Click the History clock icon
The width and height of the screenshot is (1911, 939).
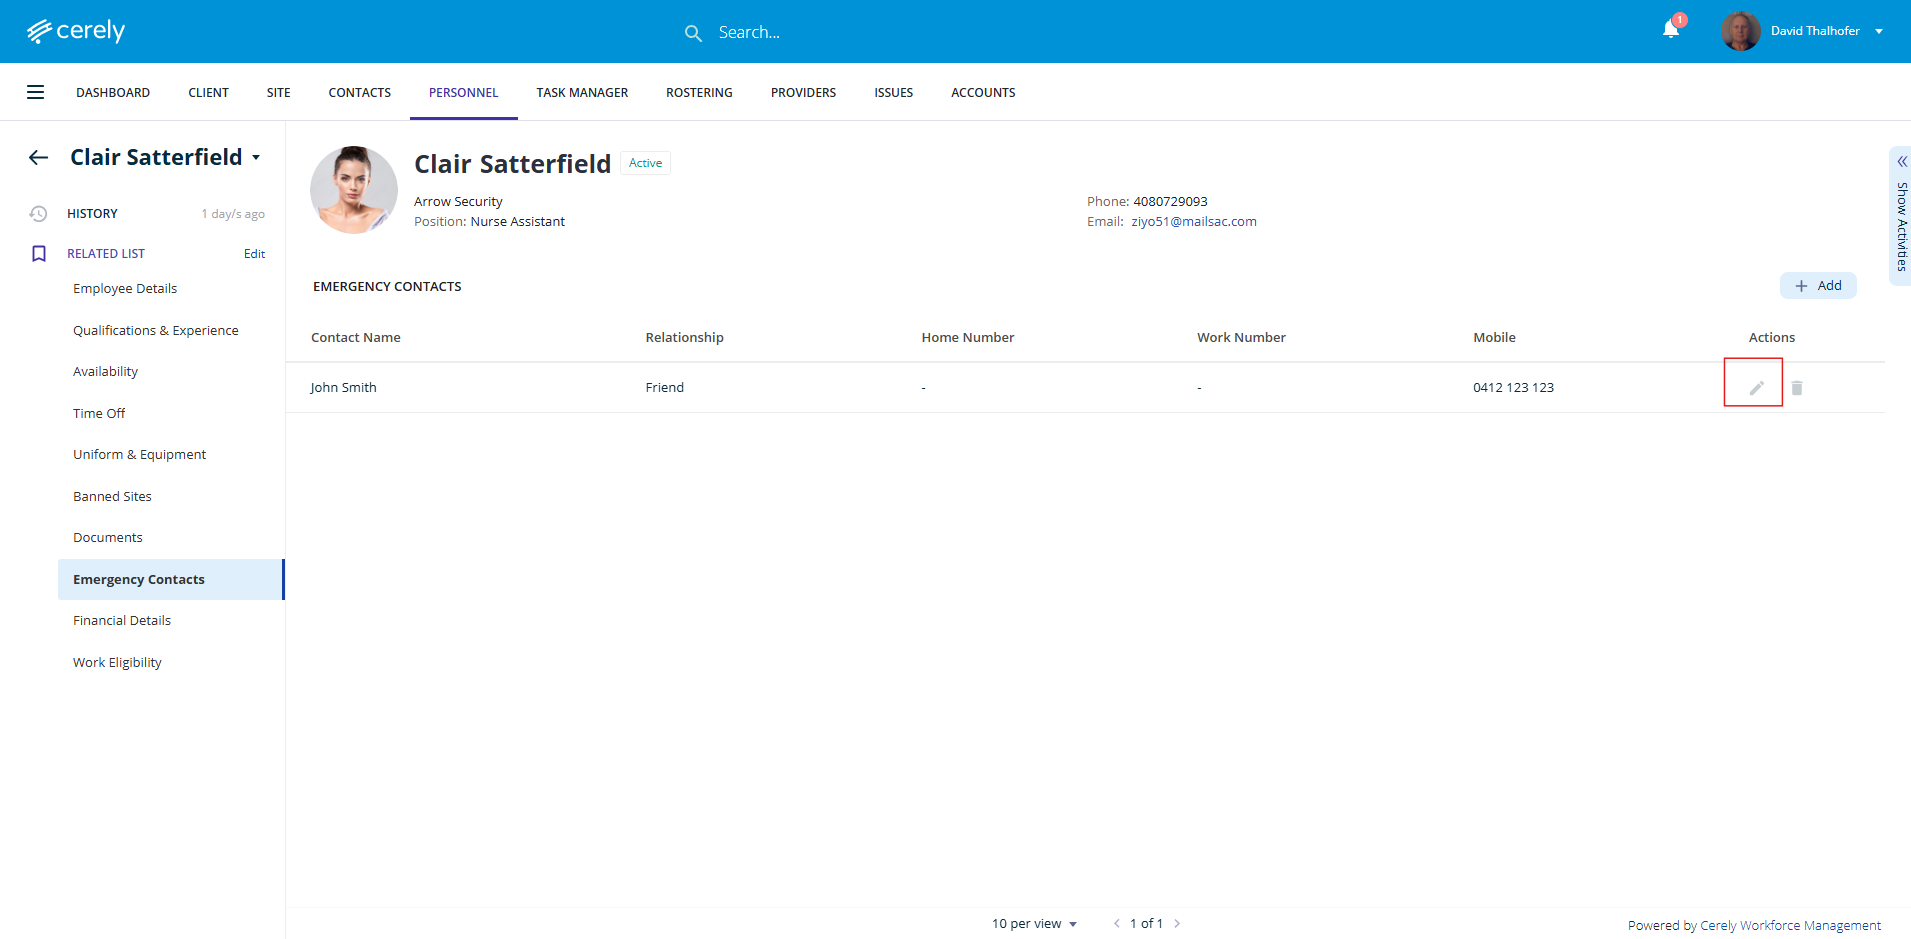pos(39,213)
